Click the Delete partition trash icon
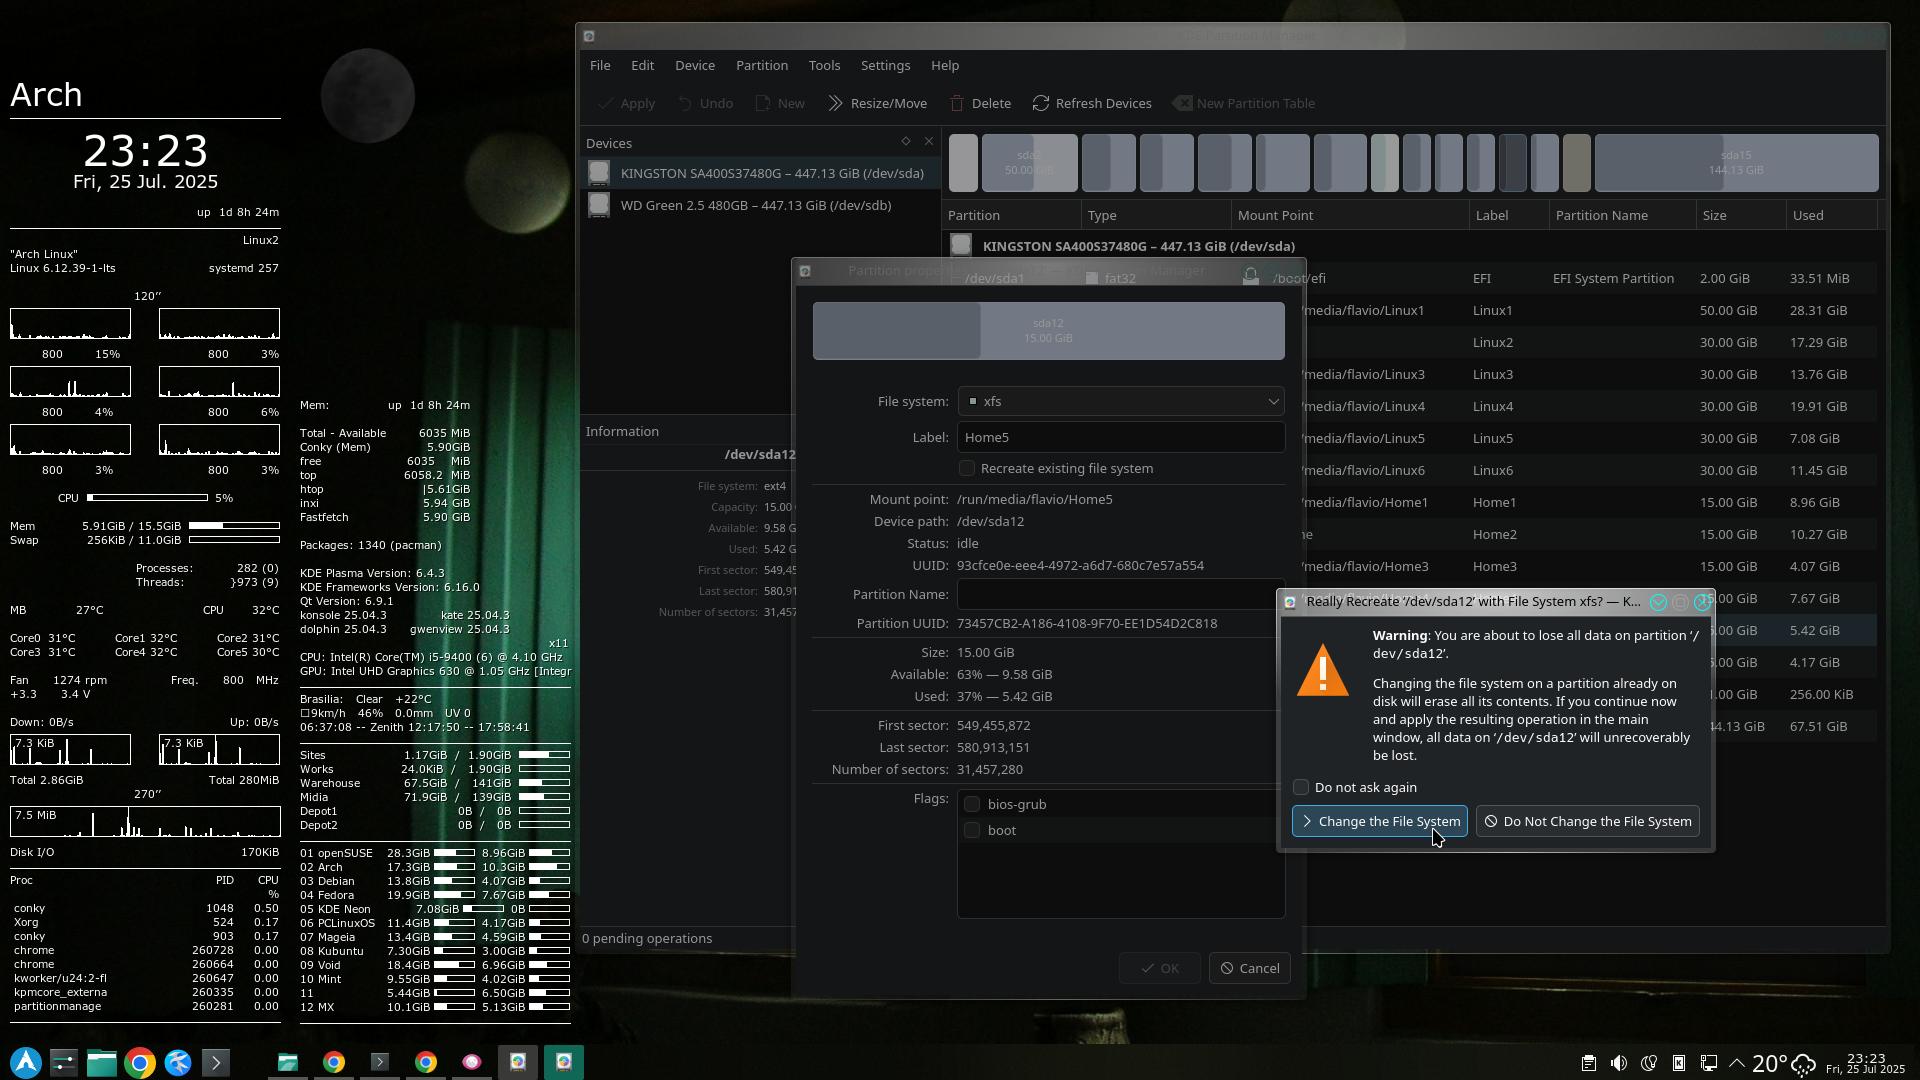Image resolution: width=1920 pixels, height=1080 pixels. point(957,103)
